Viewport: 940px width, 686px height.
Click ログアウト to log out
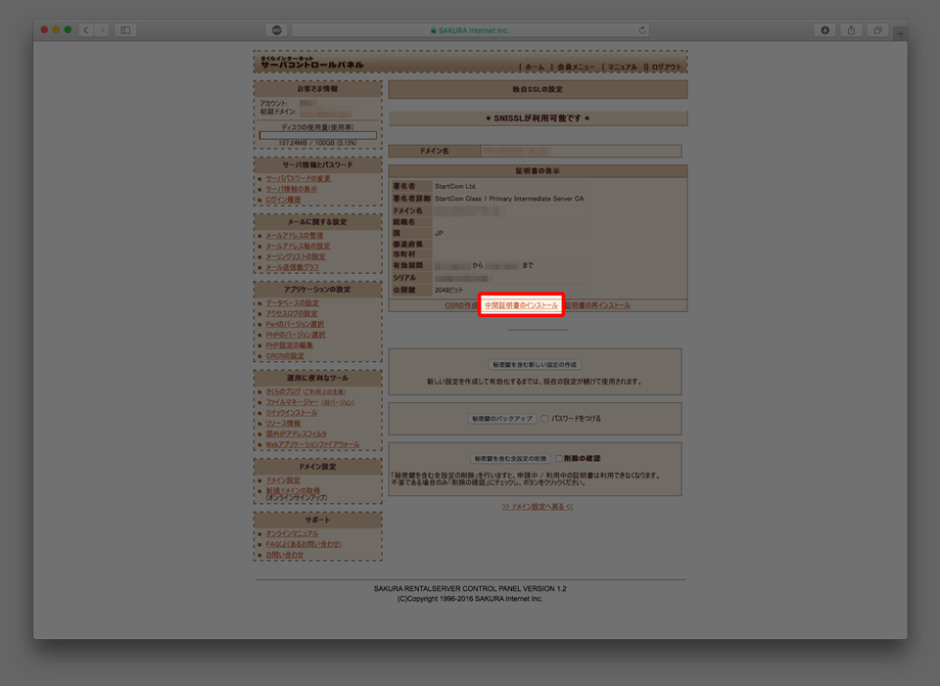click(667, 64)
